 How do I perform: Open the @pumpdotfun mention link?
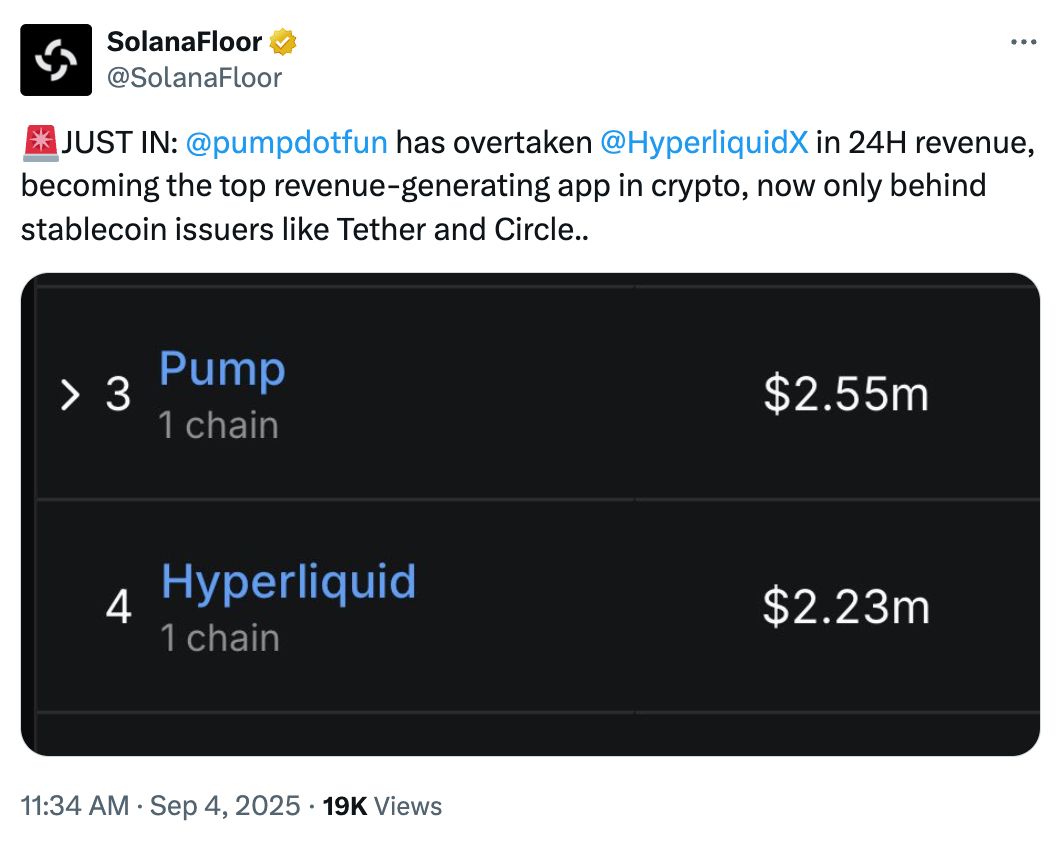coord(287,143)
